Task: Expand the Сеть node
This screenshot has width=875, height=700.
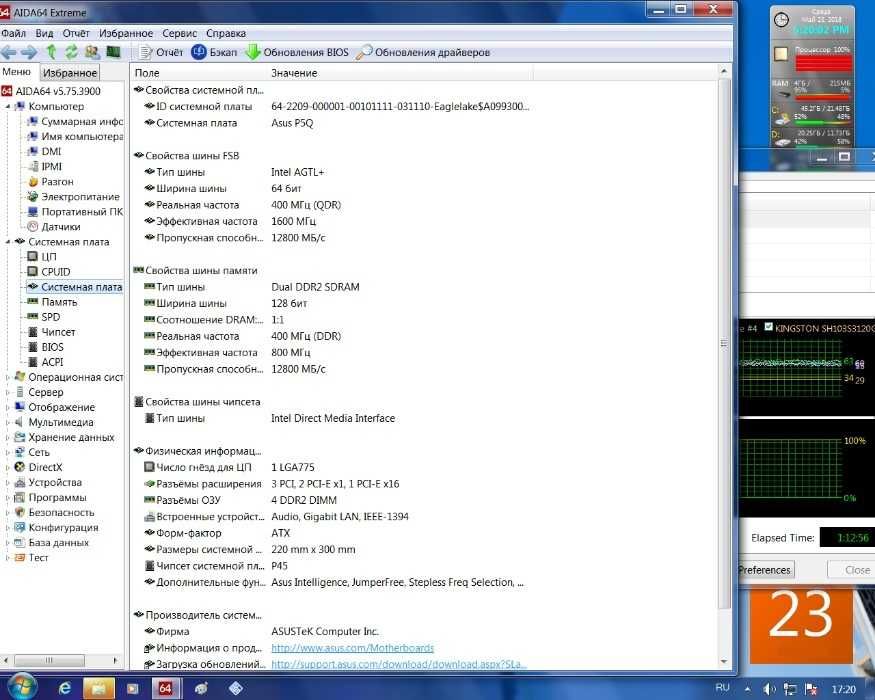Action: tap(8, 453)
